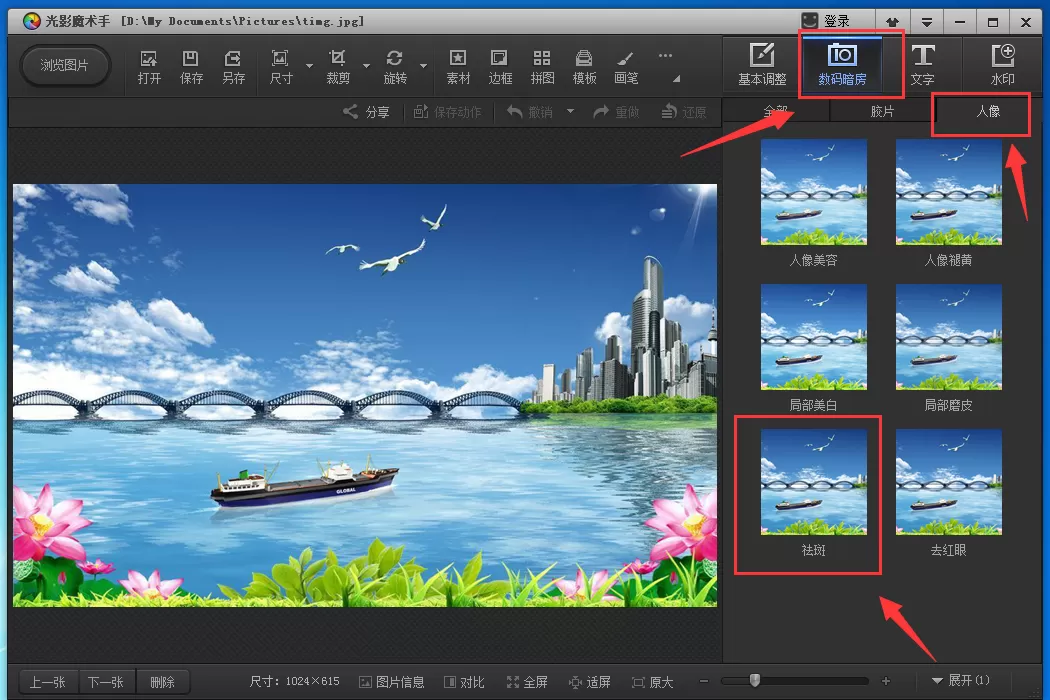
Task: Click the 旋转 rotate tool
Action: pyautogui.click(x=395, y=67)
